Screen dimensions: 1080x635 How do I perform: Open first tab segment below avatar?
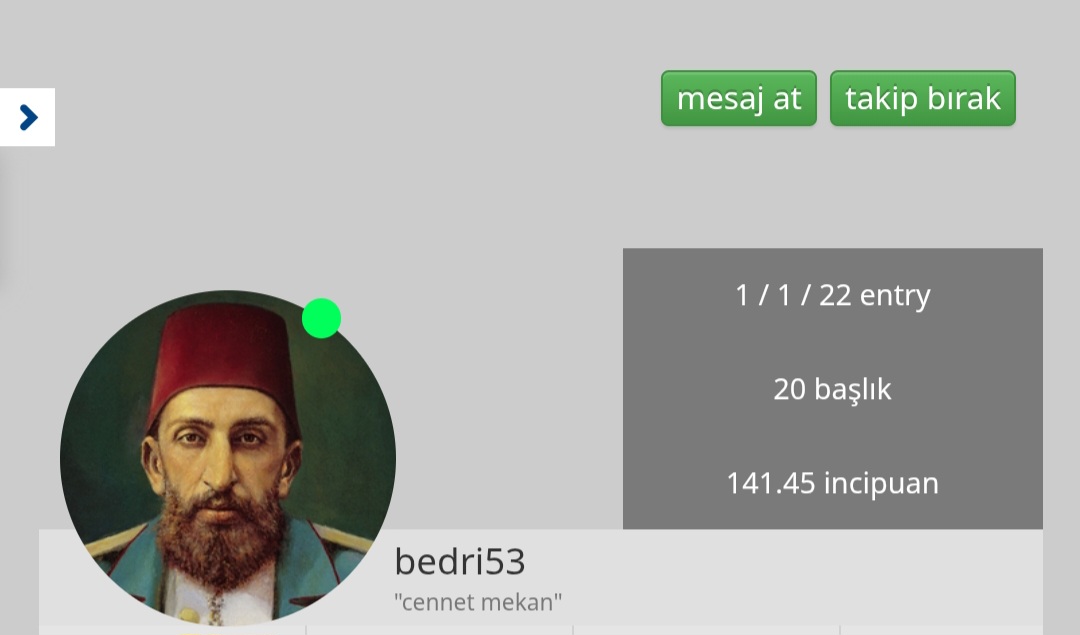172,630
